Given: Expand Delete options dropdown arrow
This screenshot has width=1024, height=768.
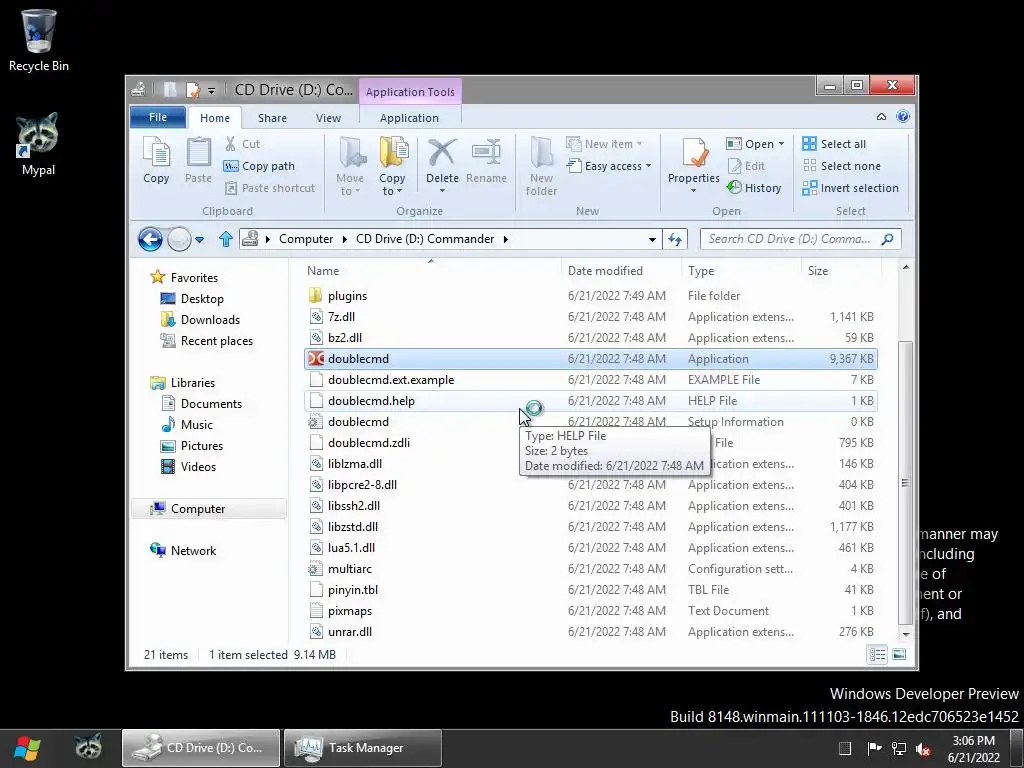Looking at the screenshot, I should [442, 191].
